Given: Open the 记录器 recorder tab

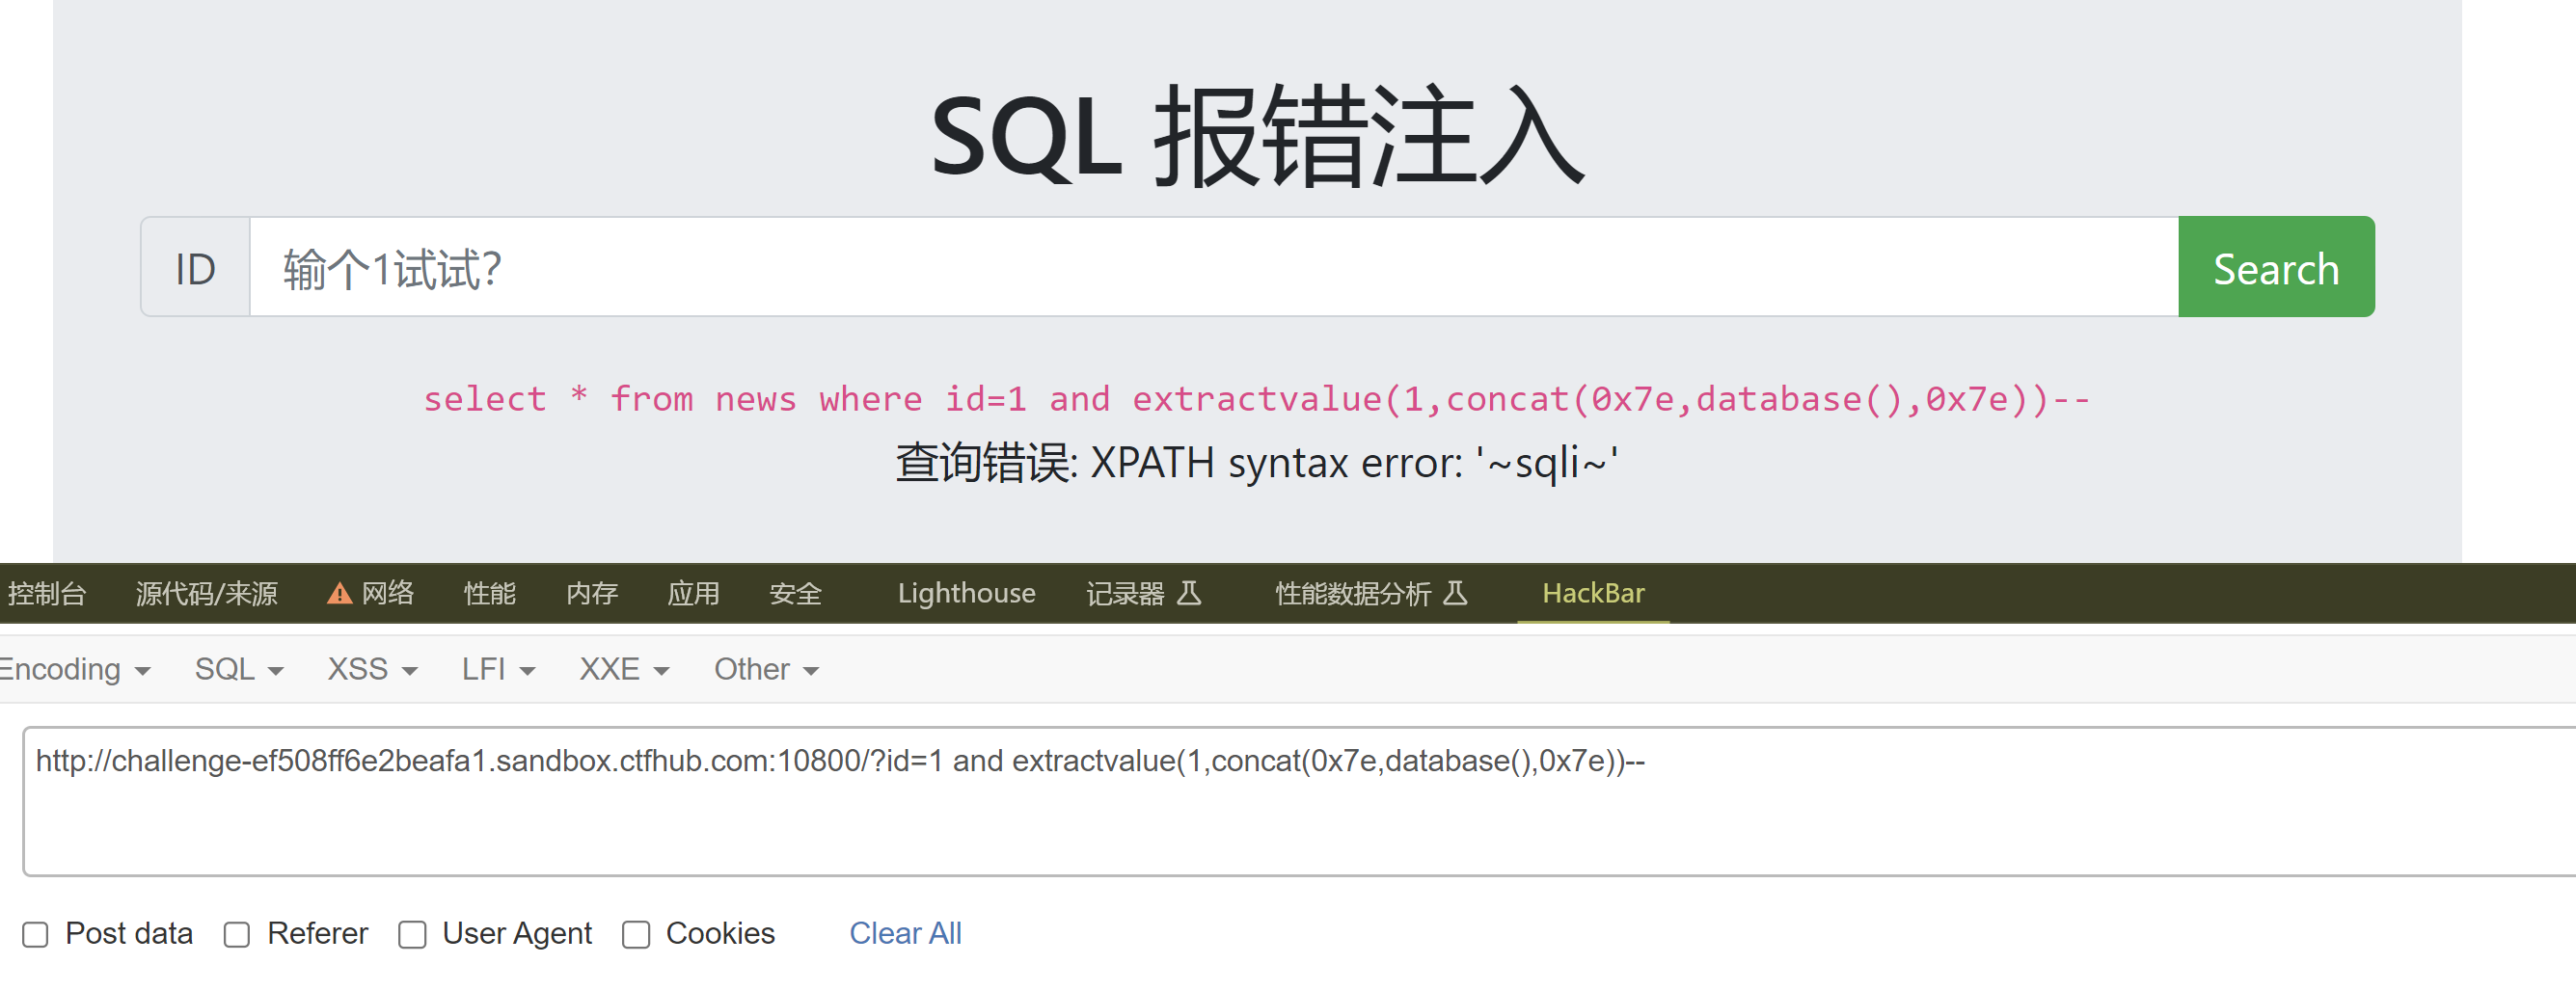Looking at the screenshot, I should (1125, 593).
